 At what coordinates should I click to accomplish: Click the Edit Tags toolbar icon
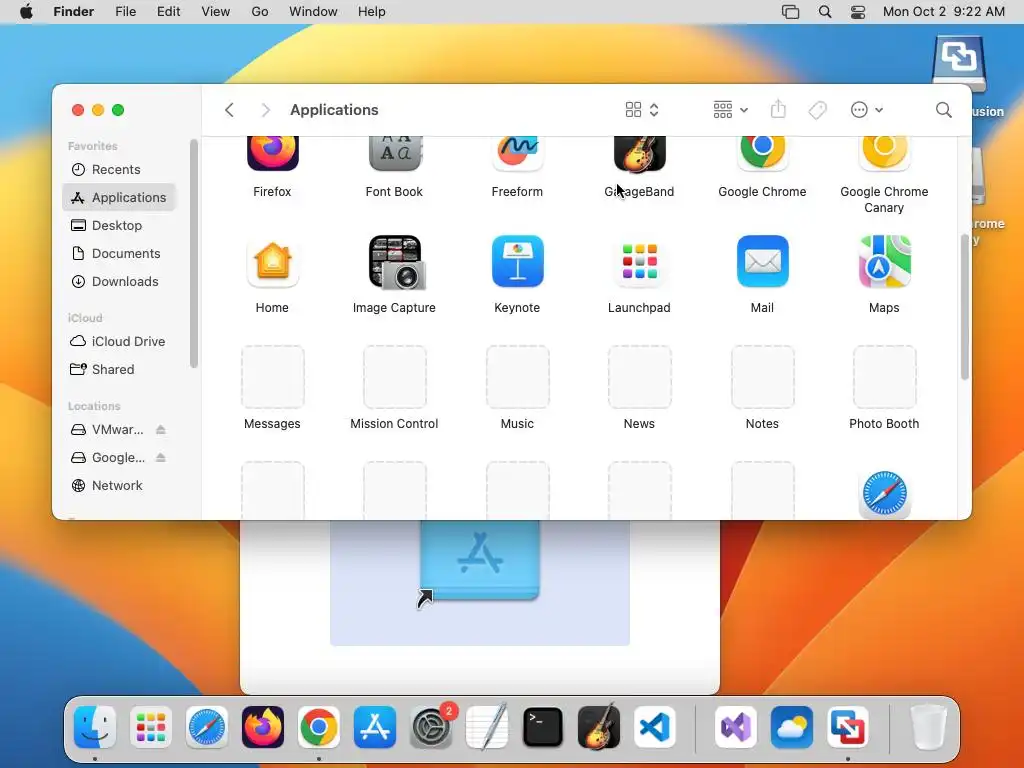coord(817,110)
